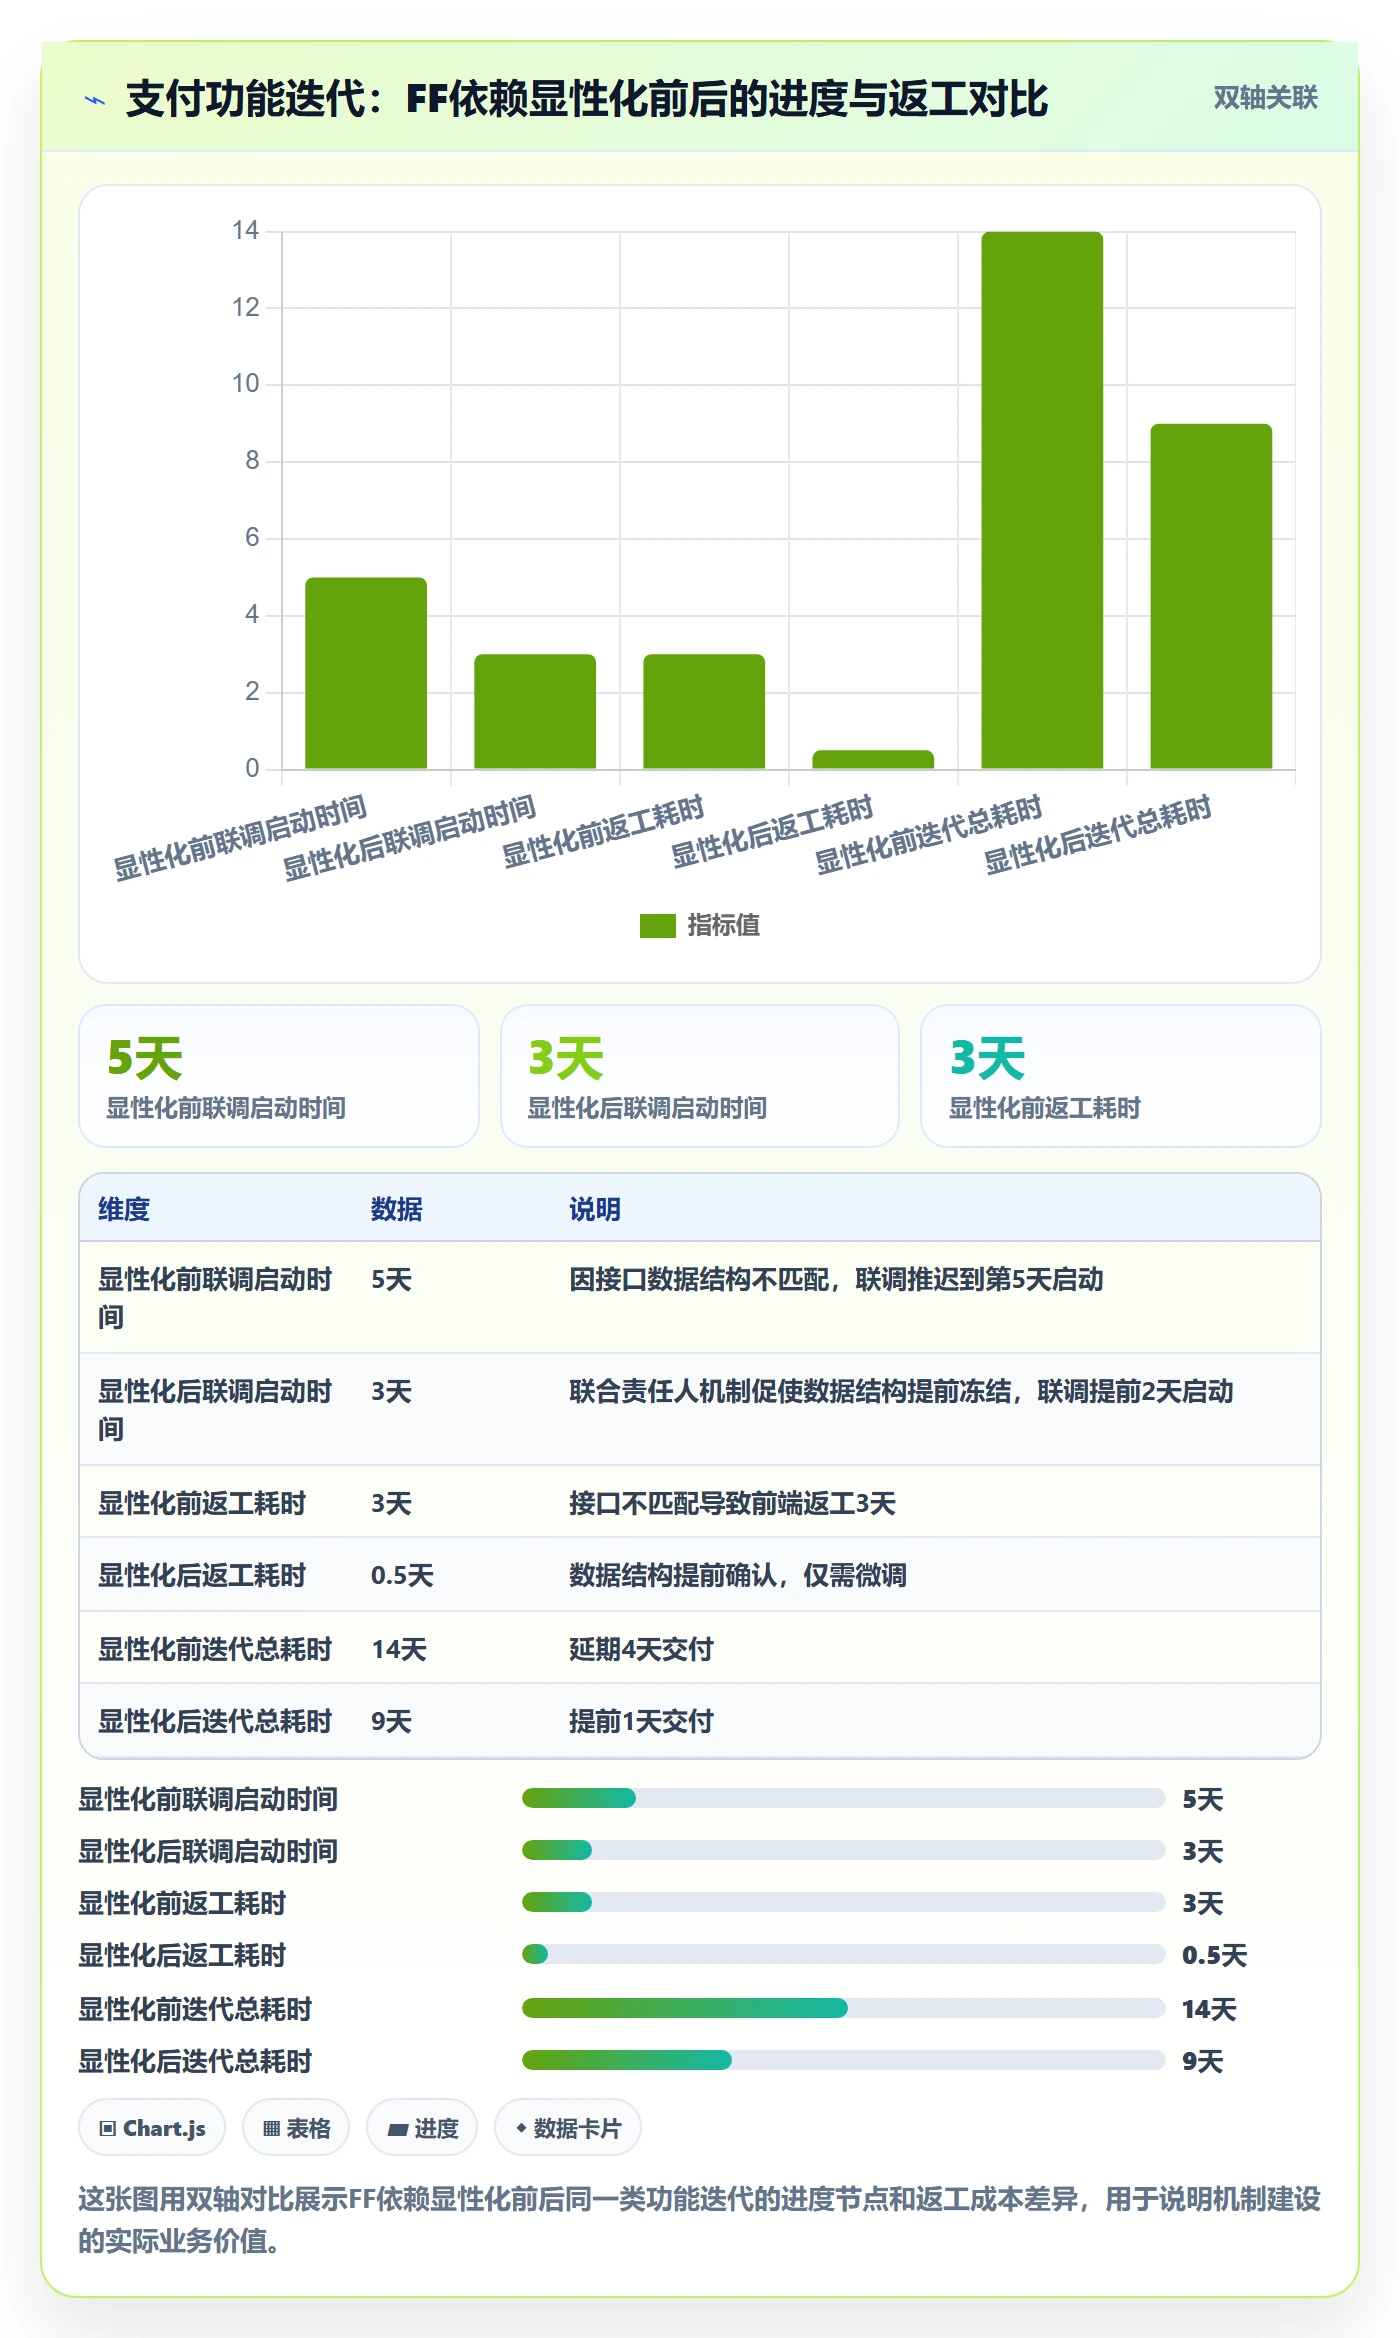Click the 指标值 legend label
The width and height of the screenshot is (1400, 2338).
(x=723, y=926)
